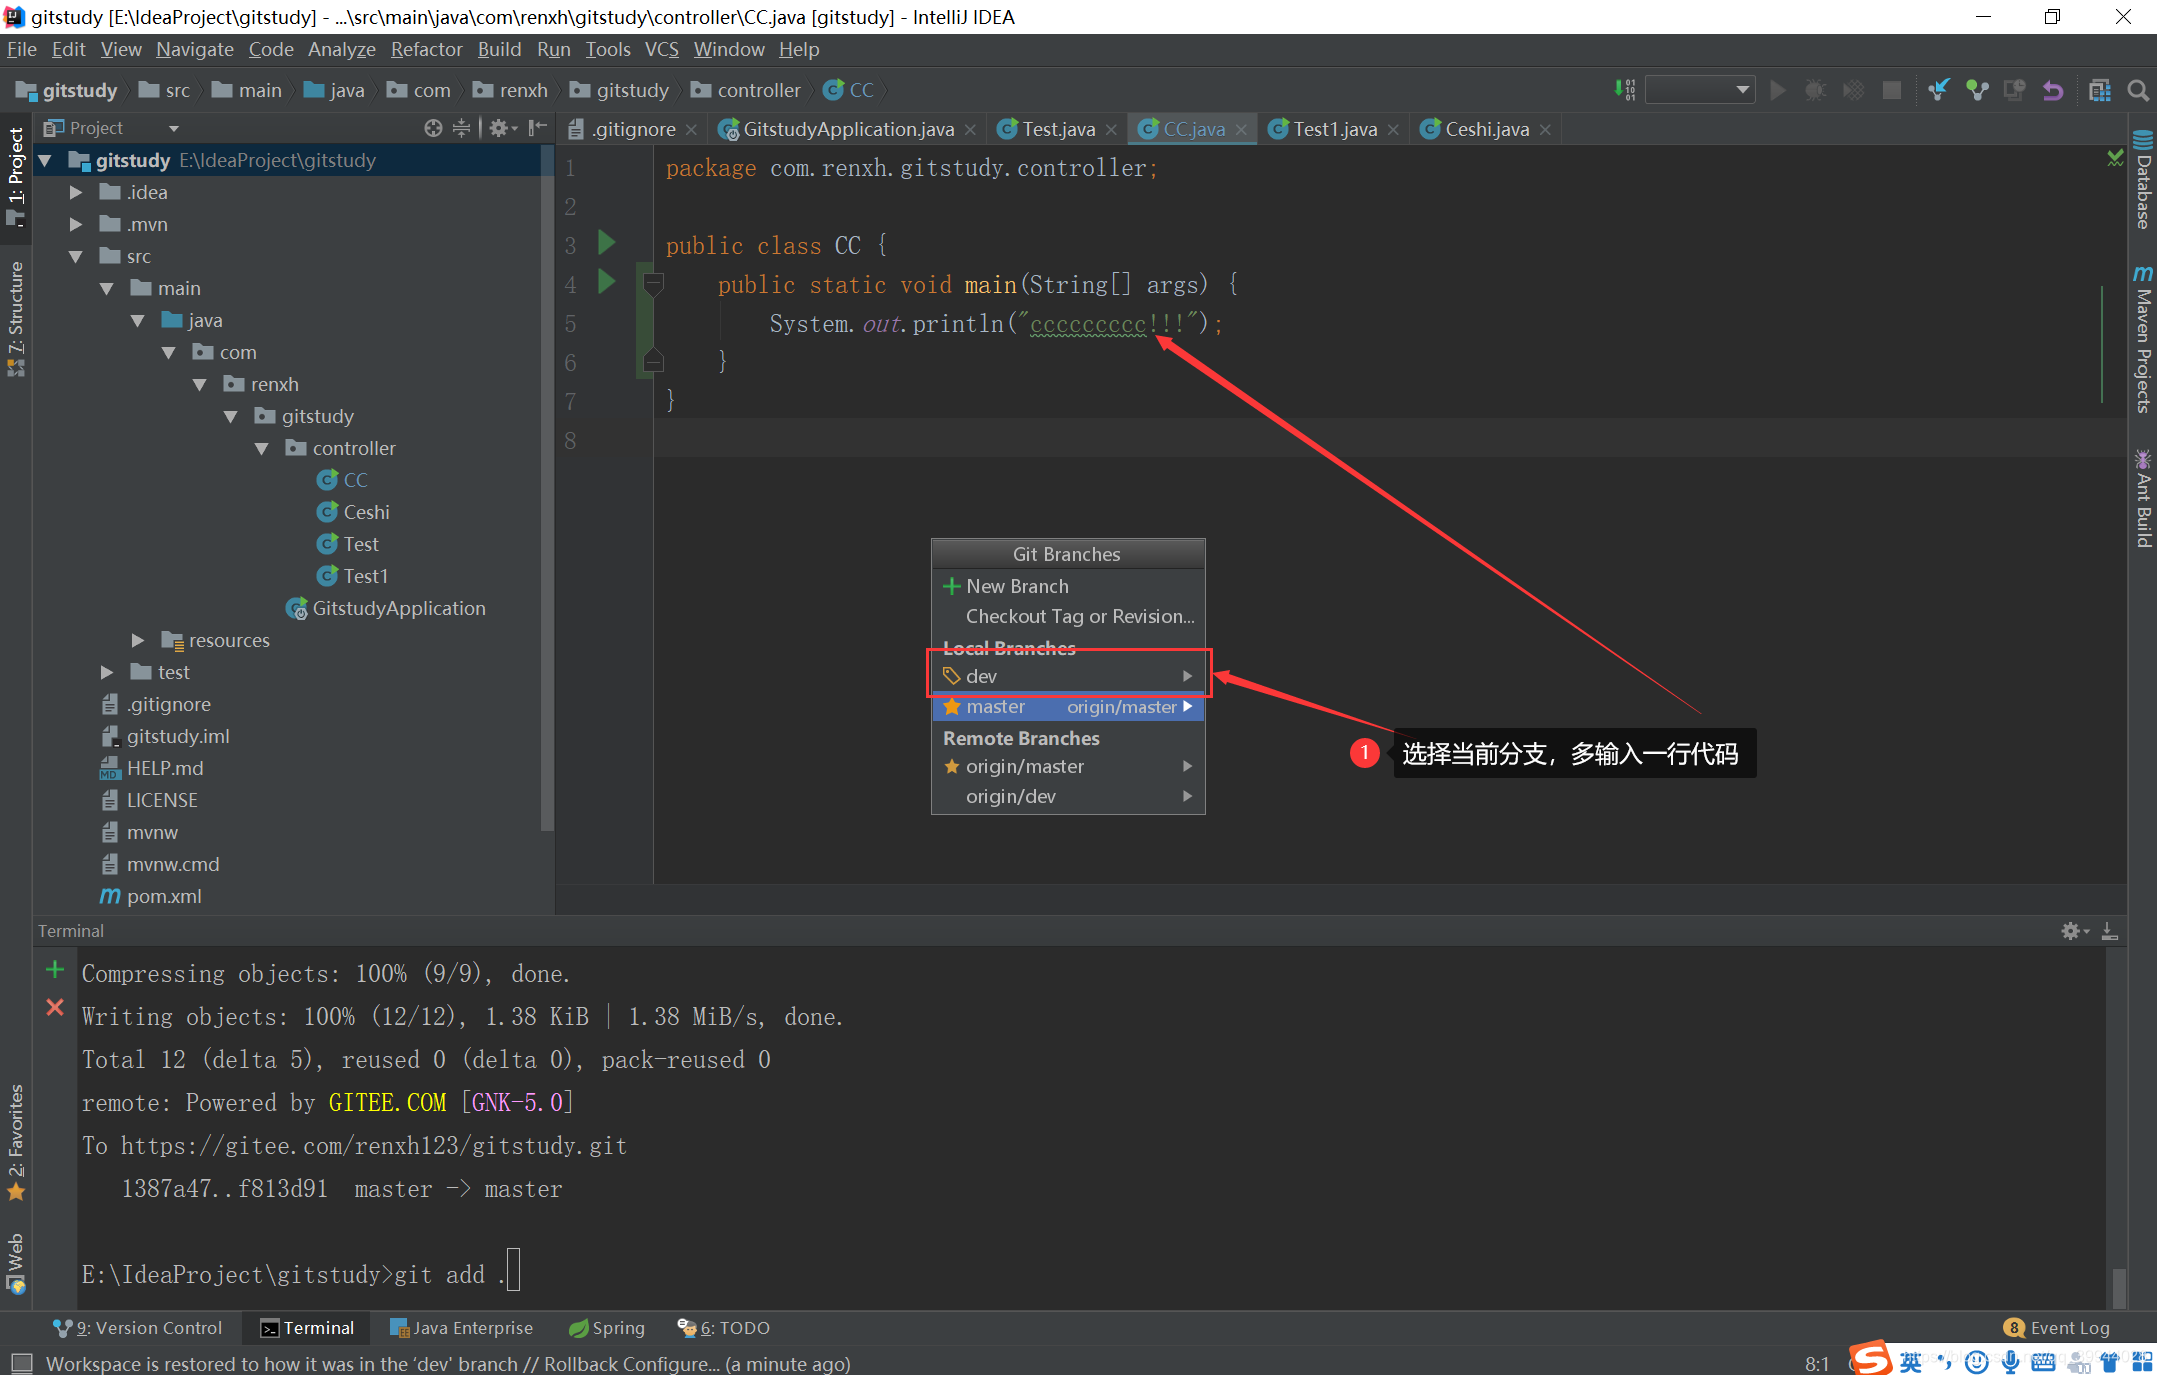Open Java Enterprise tool window
The height and width of the screenshot is (1375, 2157).
click(x=461, y=1328)
